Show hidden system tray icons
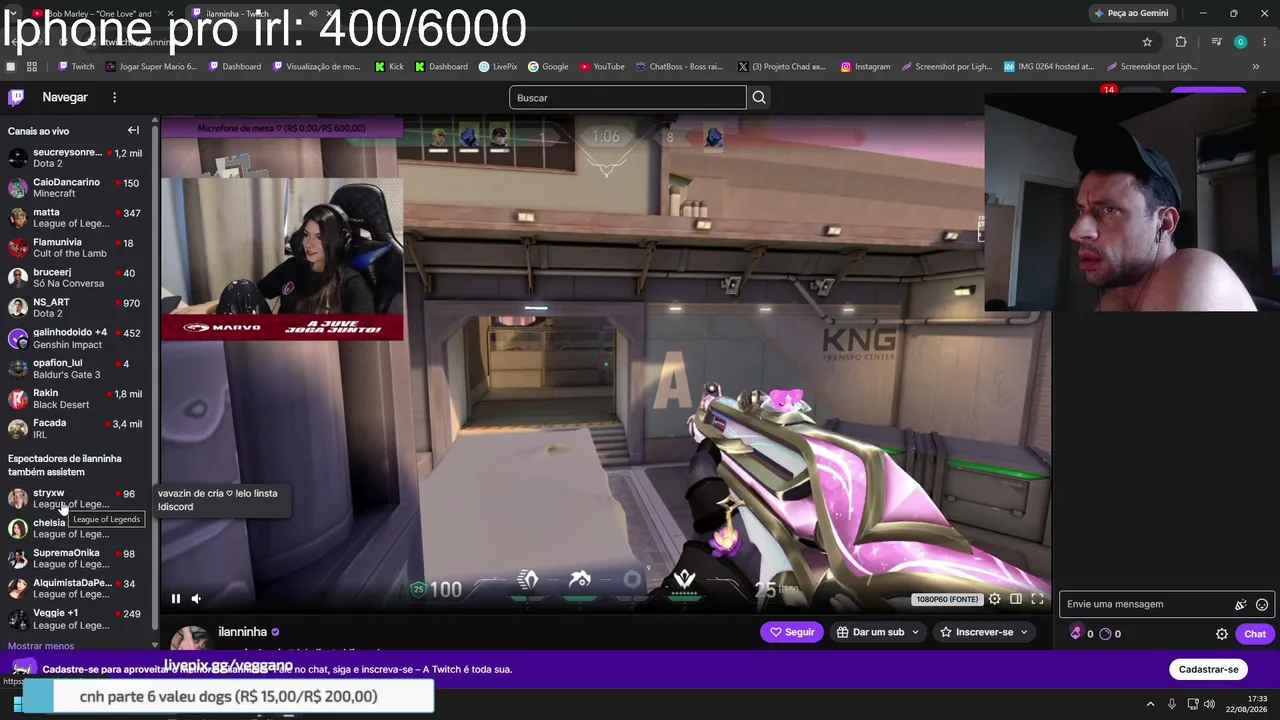Image resolution: width=1280 pixels, height=720 pixels. (1150, 704)
